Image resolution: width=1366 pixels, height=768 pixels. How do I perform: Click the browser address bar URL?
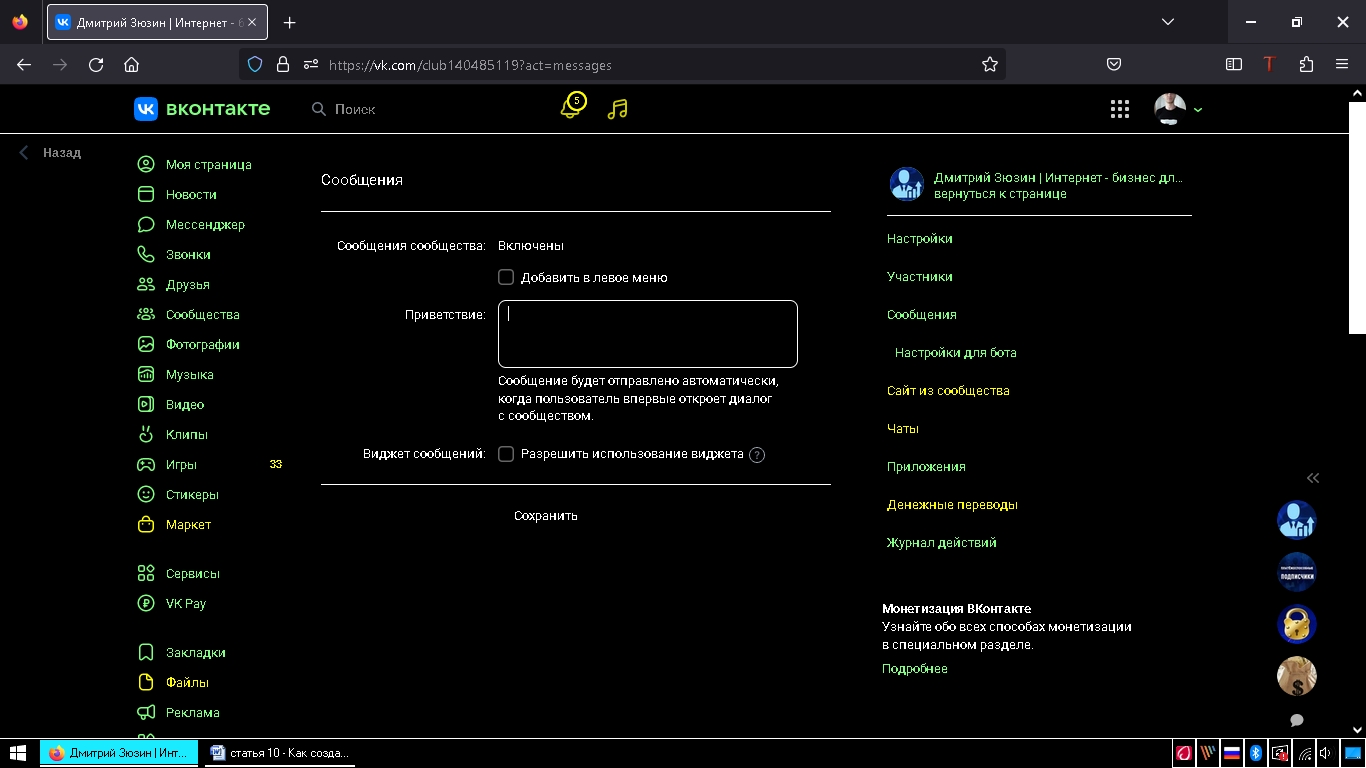pos(470,65)
